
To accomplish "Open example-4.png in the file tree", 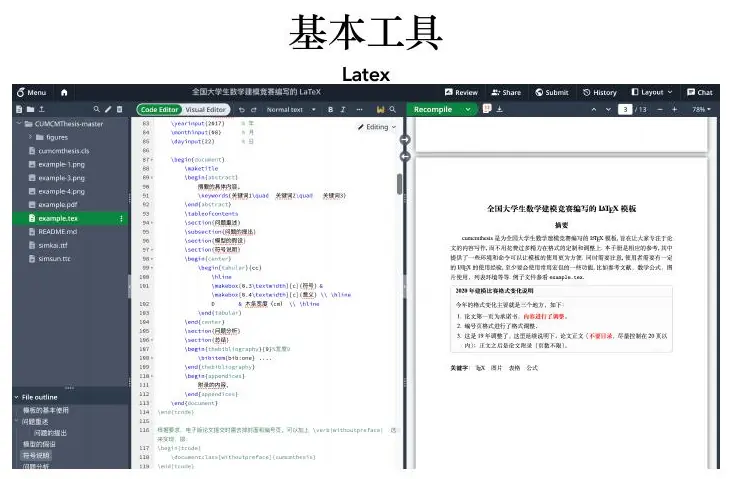I will [x=61, y=191].
